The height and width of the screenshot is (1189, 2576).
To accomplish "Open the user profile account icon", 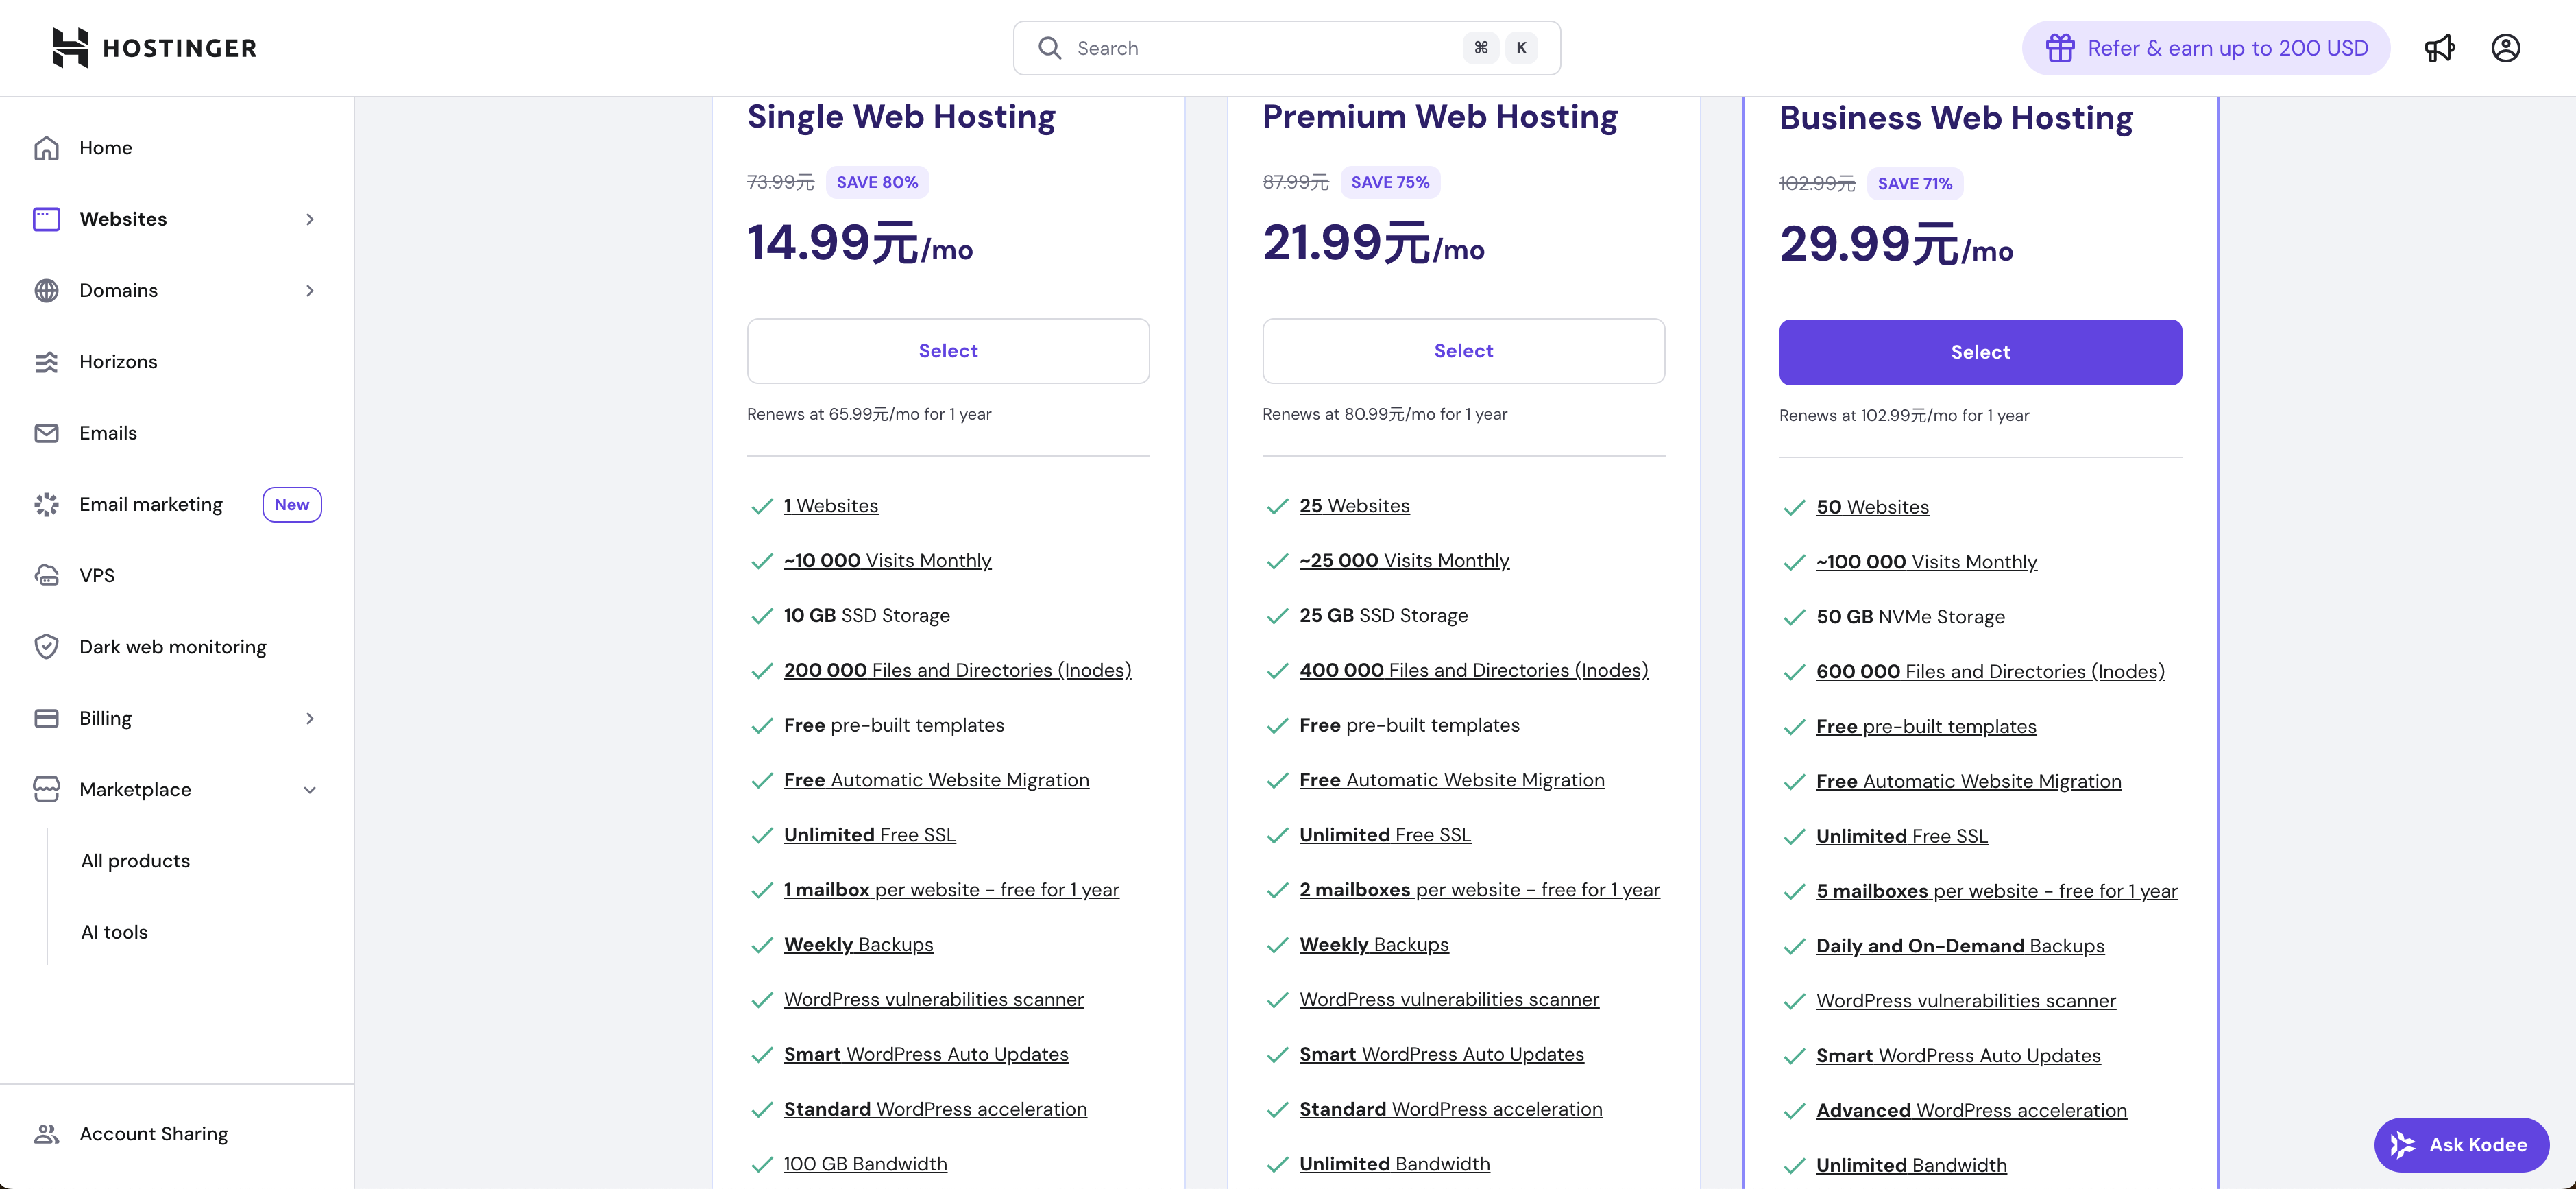I will (x=2505, y=48).
